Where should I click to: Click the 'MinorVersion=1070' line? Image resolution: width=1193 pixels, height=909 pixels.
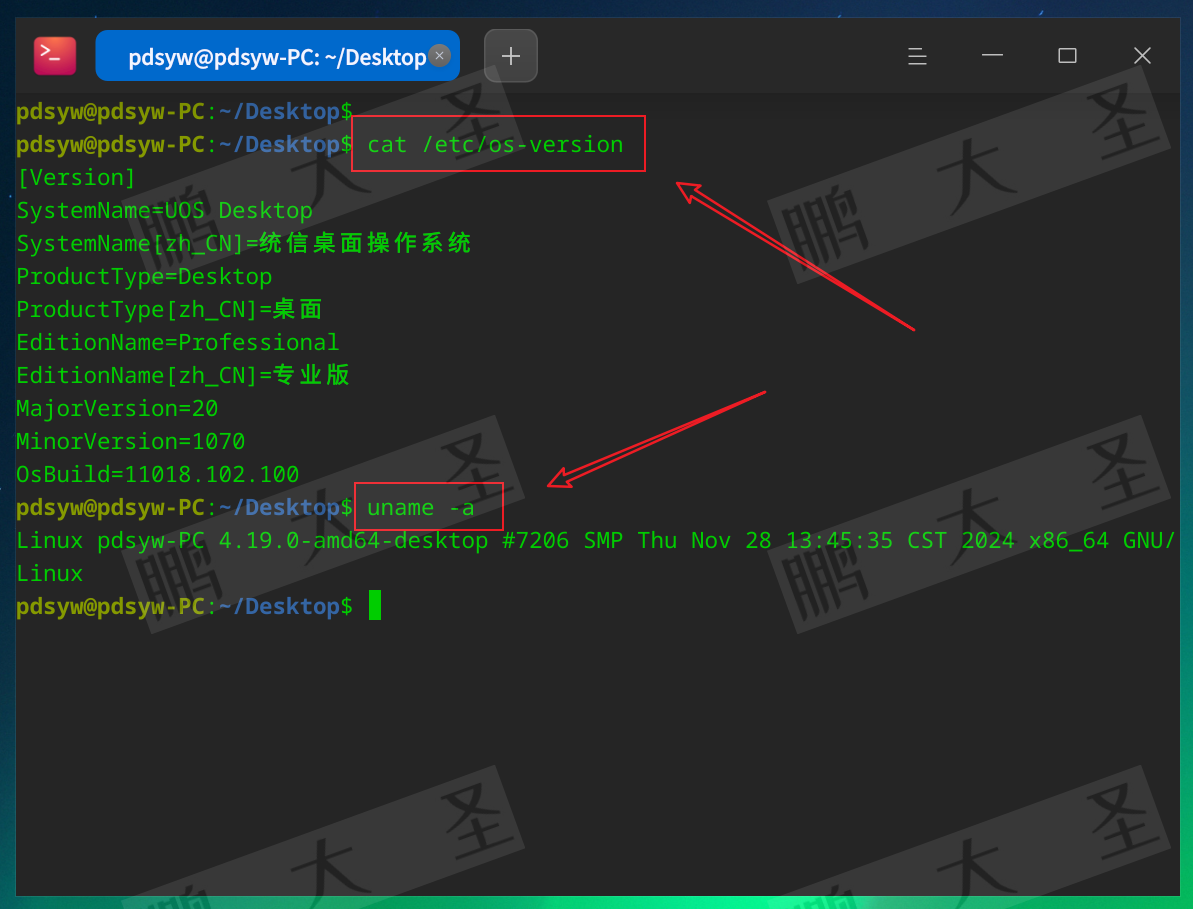point(131,441)
